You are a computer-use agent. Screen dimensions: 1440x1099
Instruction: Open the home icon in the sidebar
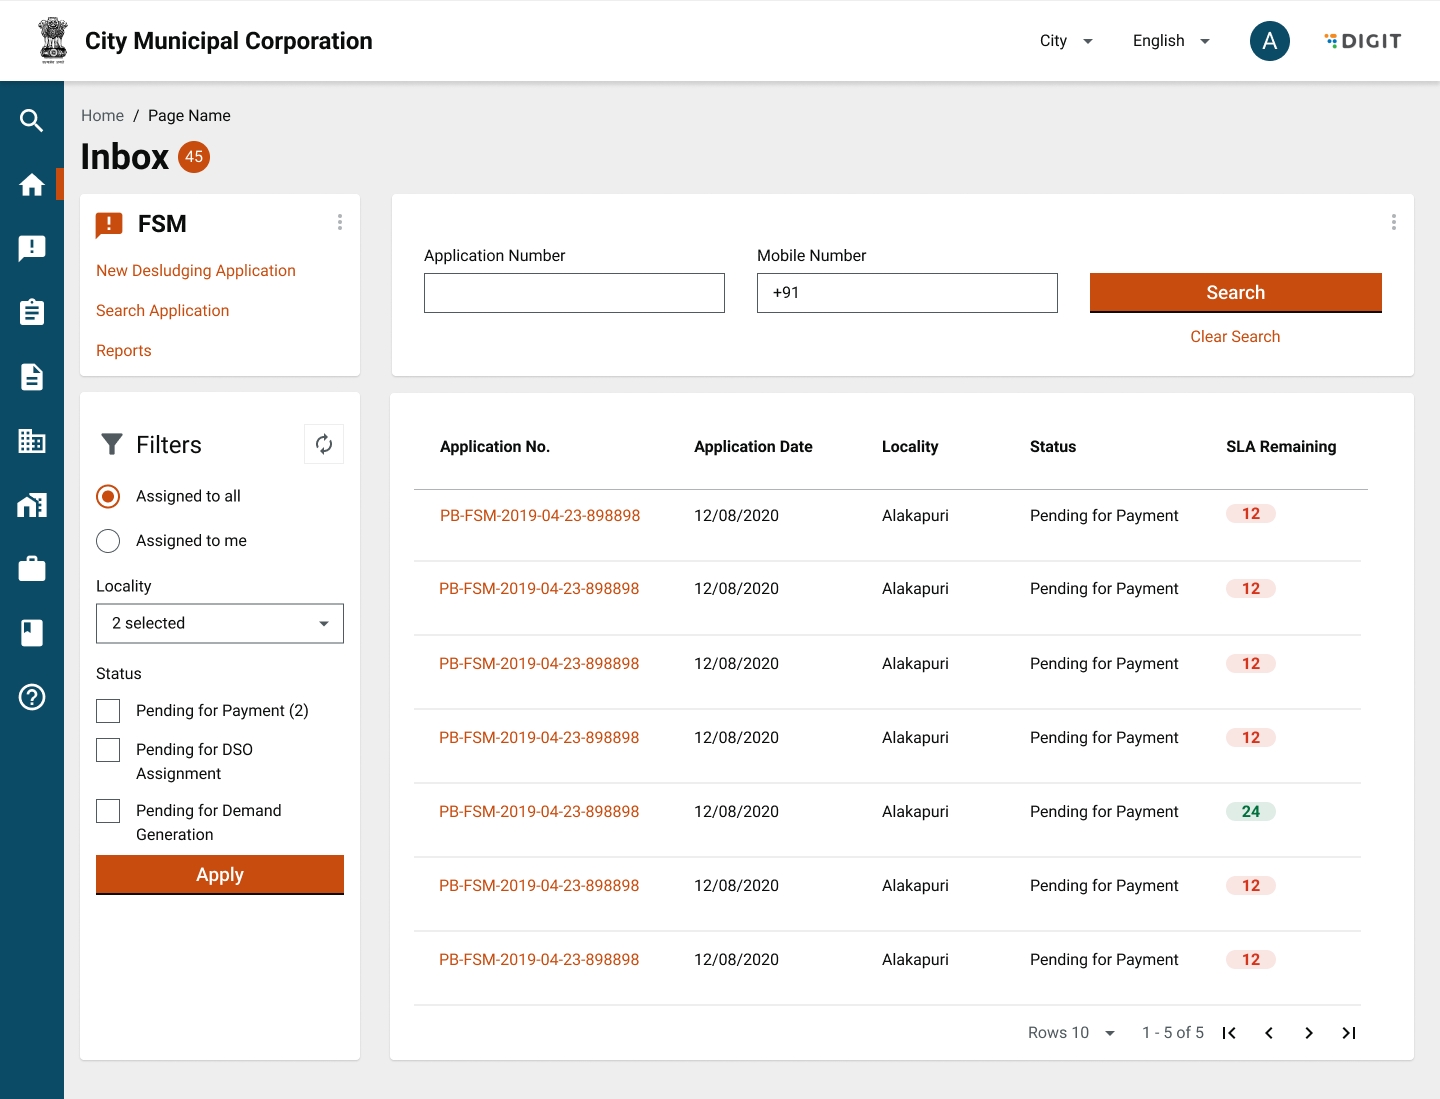(x=32, y=185)
